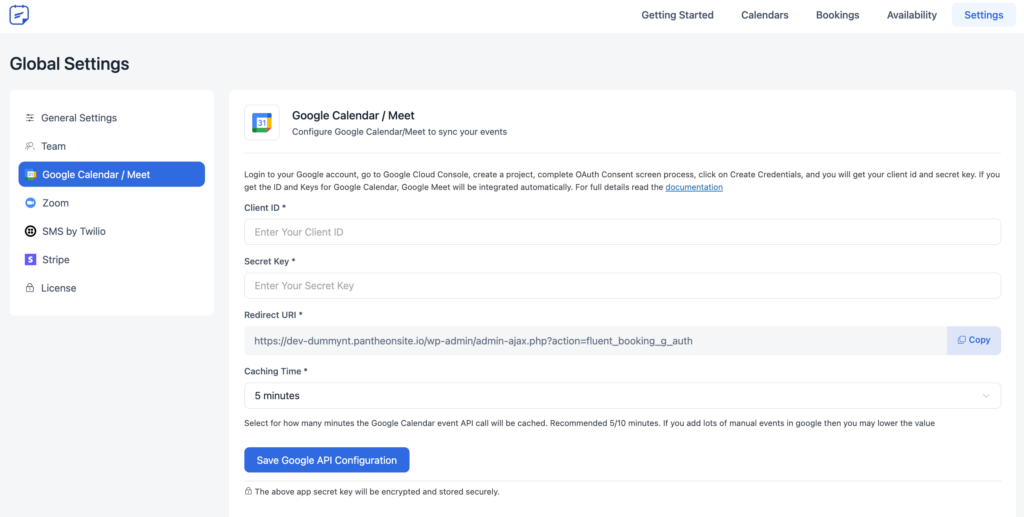Click the Twilio SMS icon
Image resolution: width=1024 pixels, height=517 pixels.
[30, 231]
